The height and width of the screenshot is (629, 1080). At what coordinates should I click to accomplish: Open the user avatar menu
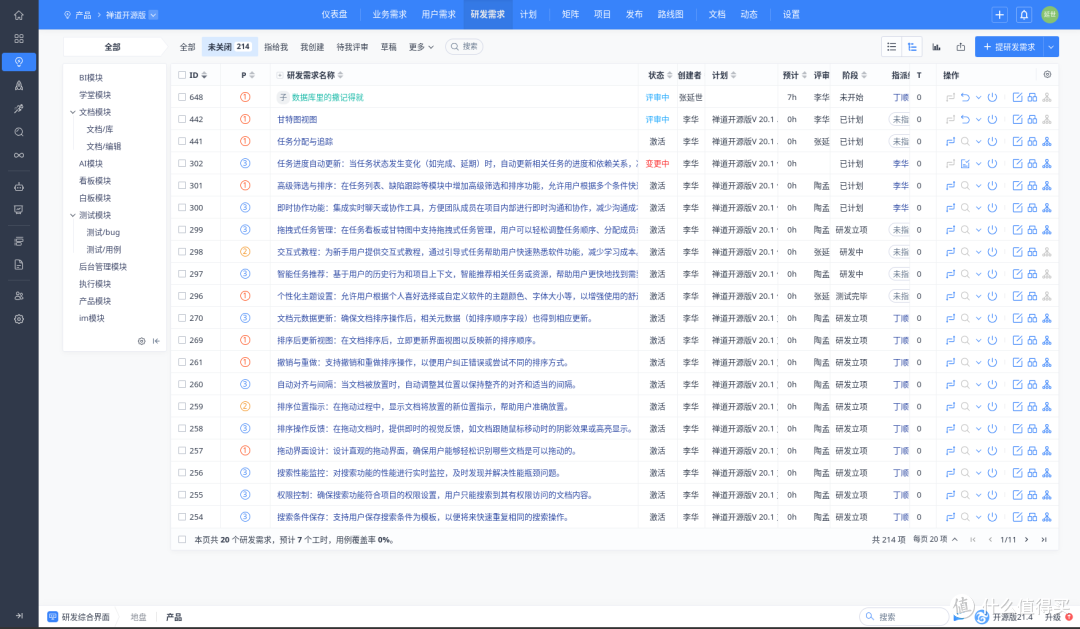pyautogui.click(x=1050, y=14)
